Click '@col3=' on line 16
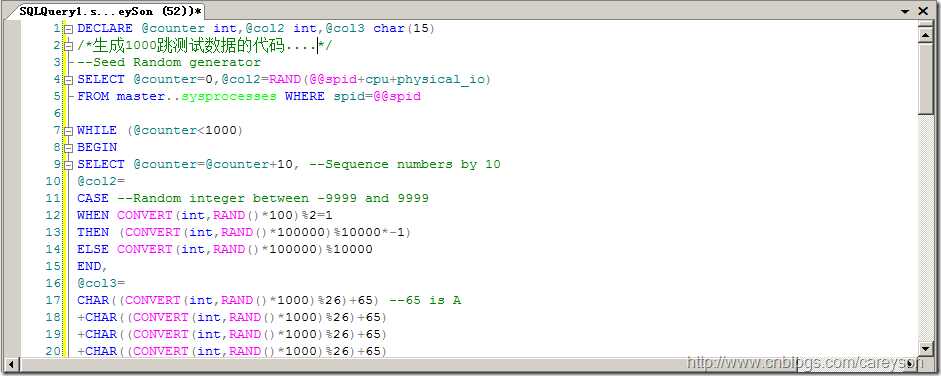941x376 pixels. pos(101,283)
